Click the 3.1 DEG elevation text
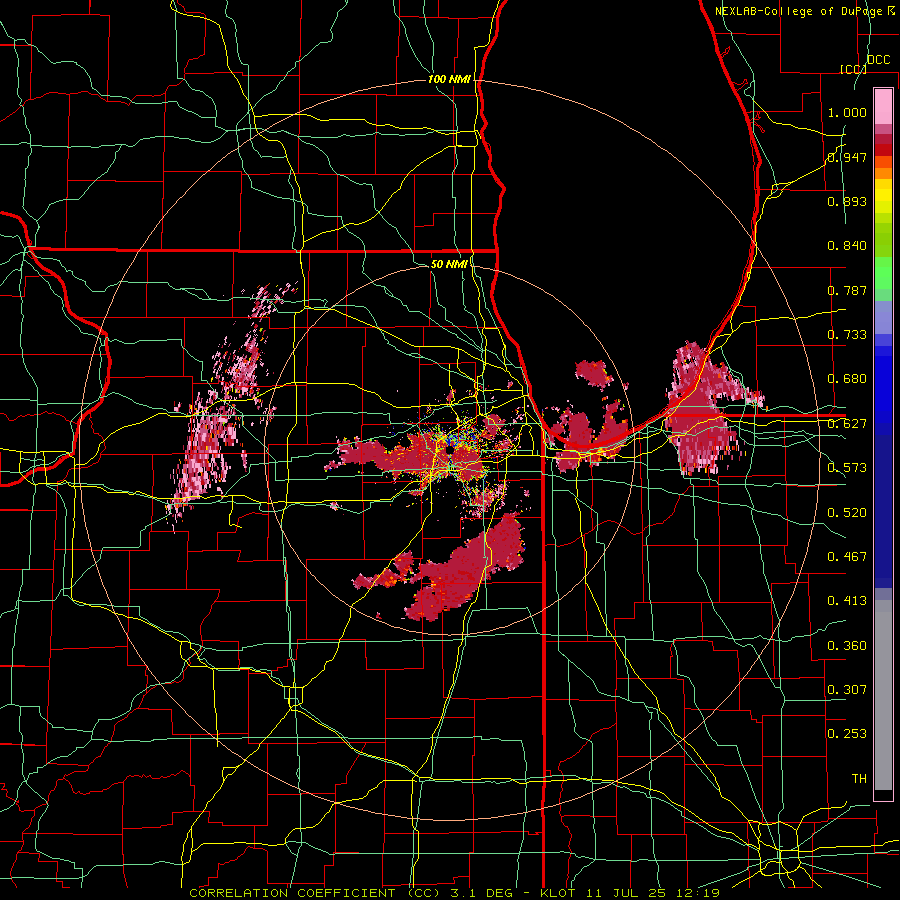Screen dimensions: 900x900 (x=482, y=893)
